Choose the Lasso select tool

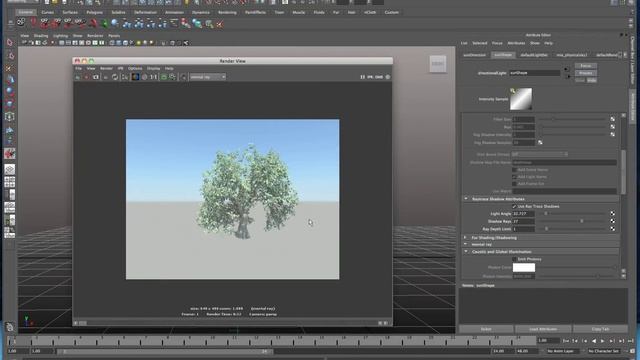10,55
